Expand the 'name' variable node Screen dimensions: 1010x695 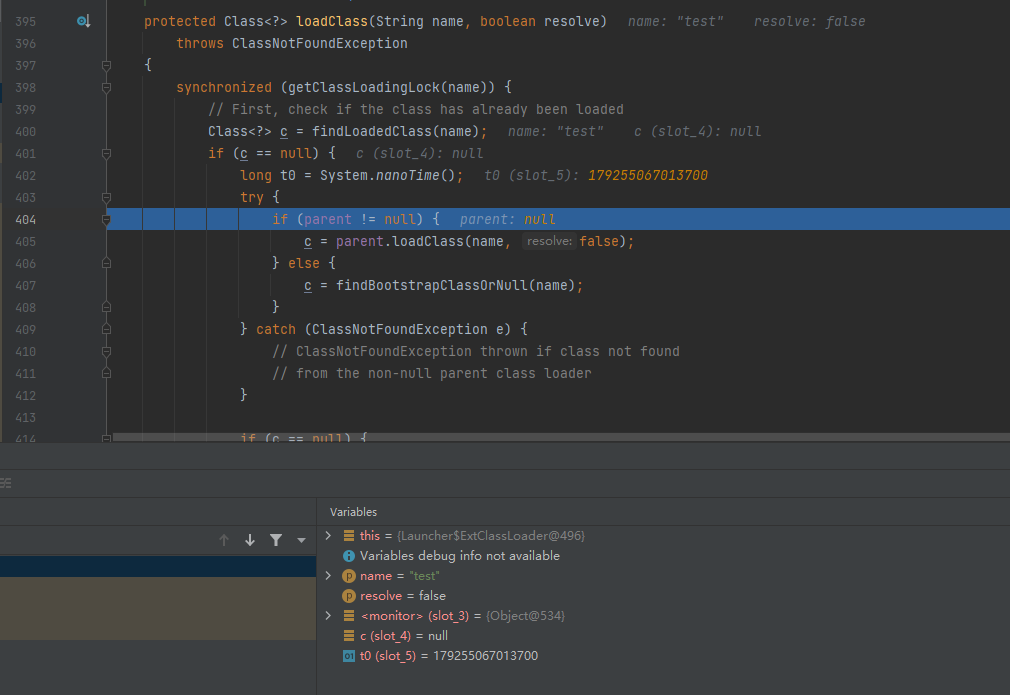[x=329, y=575]
